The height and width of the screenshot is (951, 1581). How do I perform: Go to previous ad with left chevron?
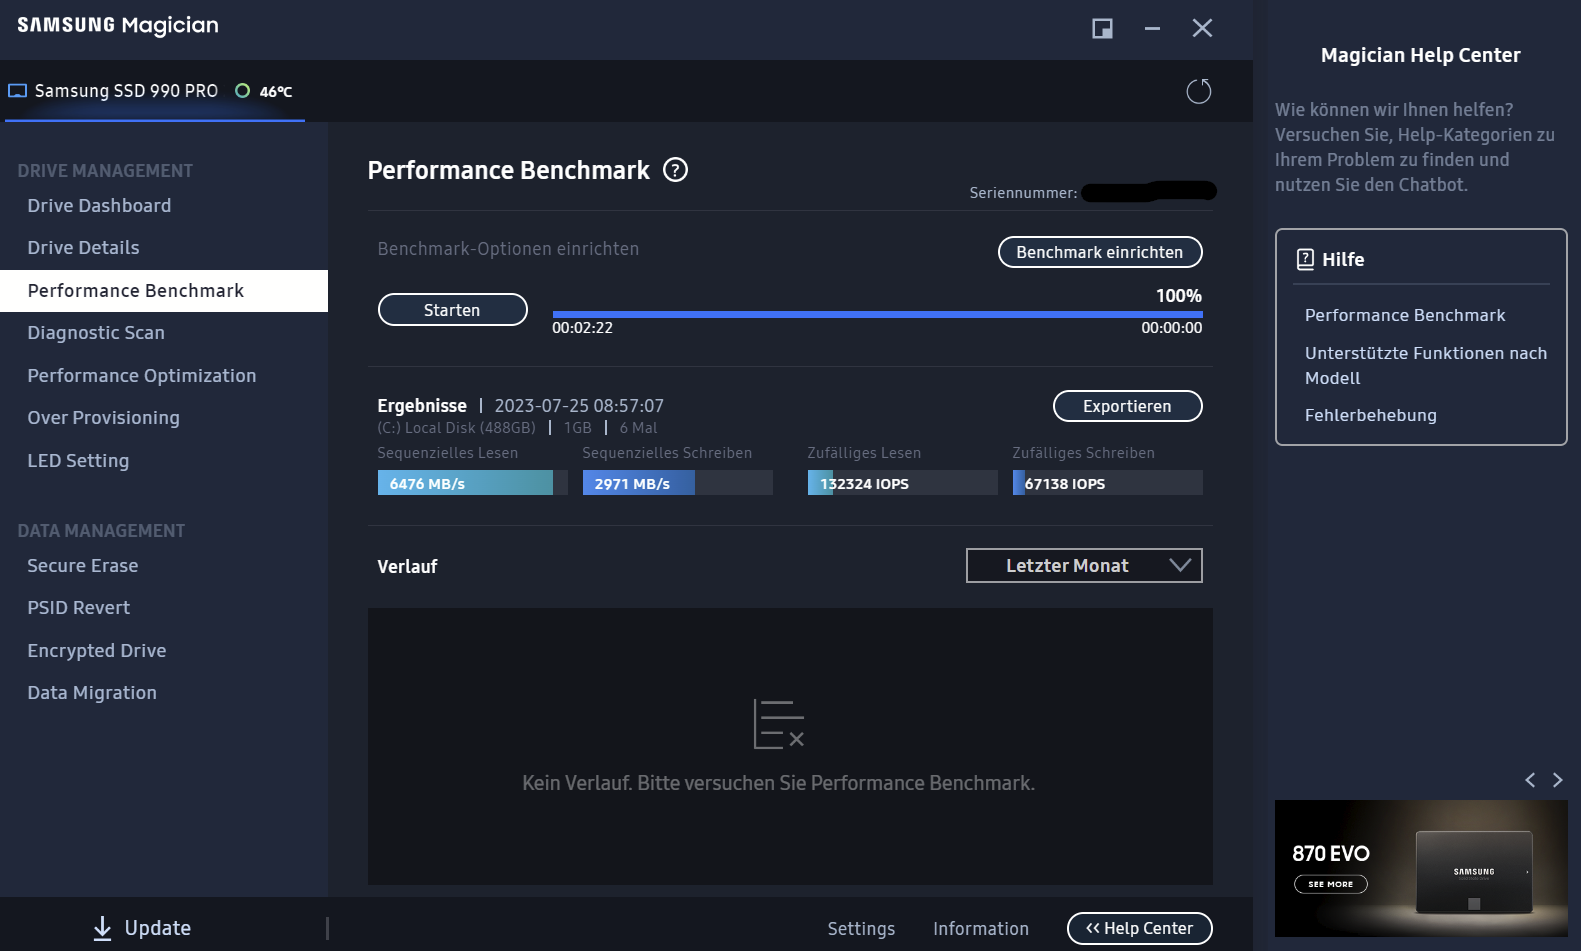pos(1530,780)
